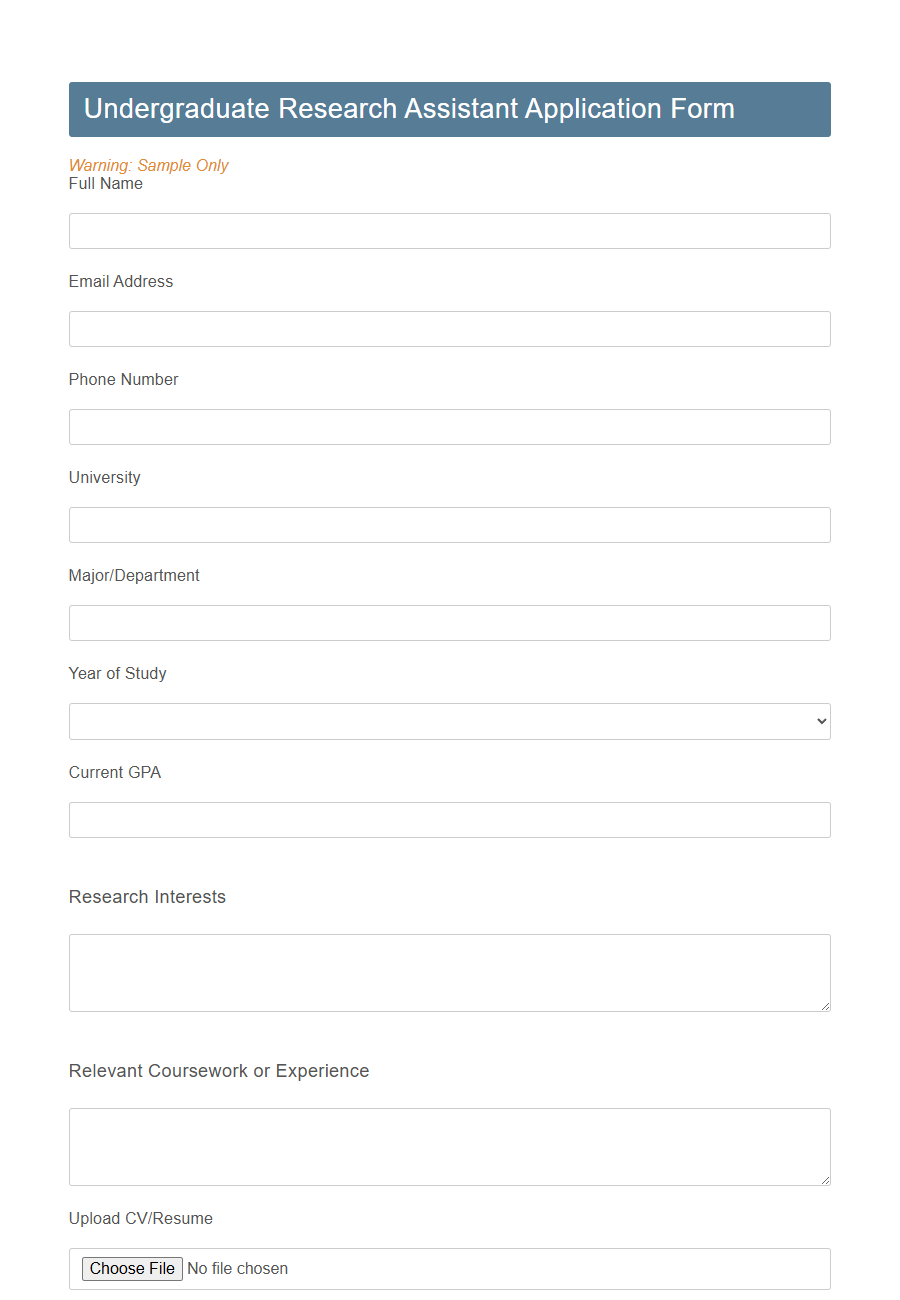Click the Current GPA input field
Image resolution: width=900 pixels, height=1300 pixels.
[449, 820]
